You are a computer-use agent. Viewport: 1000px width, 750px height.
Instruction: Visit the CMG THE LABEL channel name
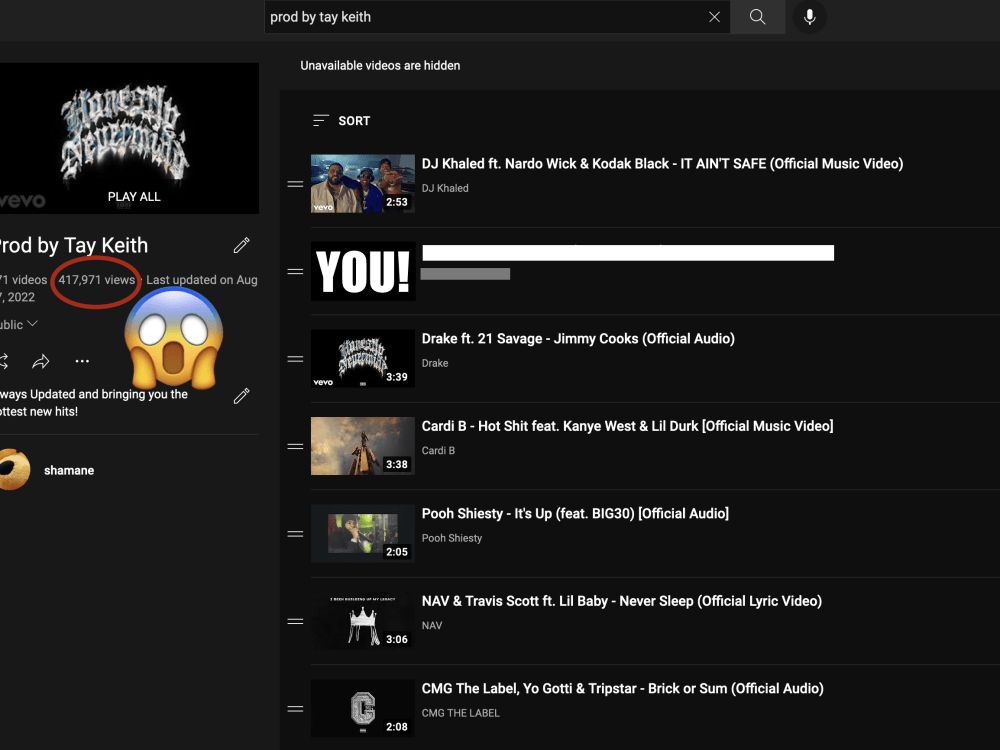click(x=460, y=713)
